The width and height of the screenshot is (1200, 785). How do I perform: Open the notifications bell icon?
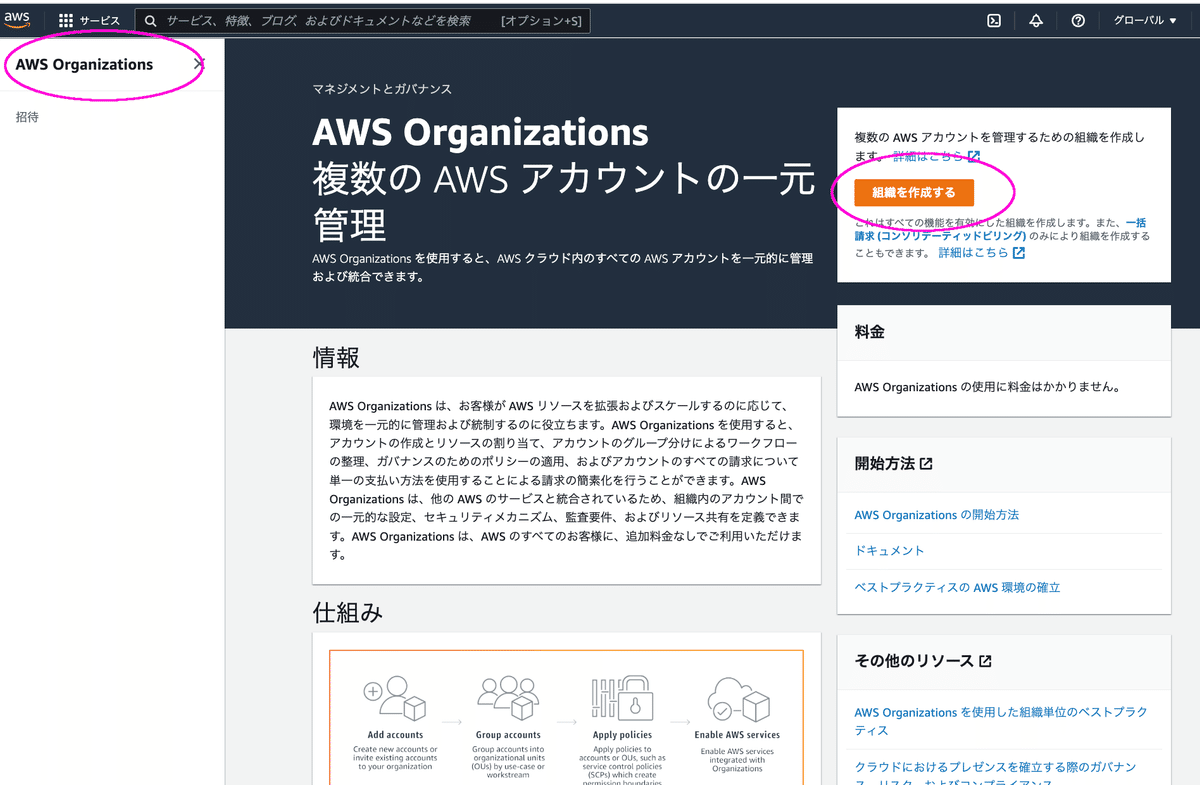[x=1036, y=20]
